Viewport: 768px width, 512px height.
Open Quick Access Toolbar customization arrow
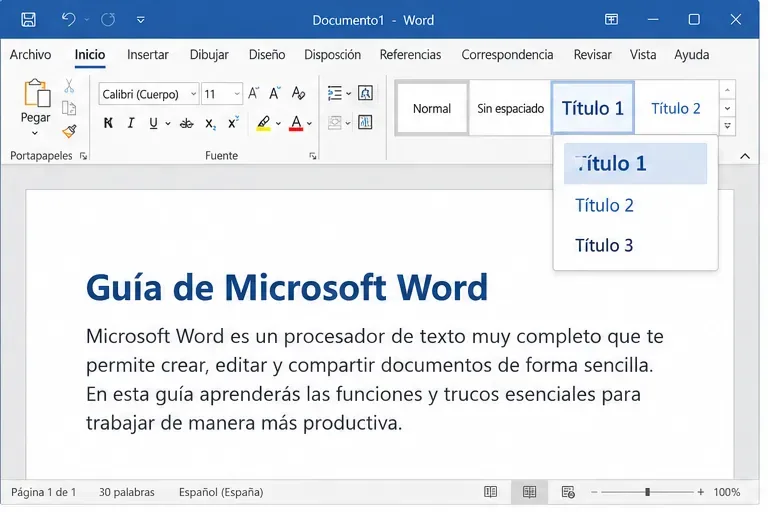(x=141, y=20)
